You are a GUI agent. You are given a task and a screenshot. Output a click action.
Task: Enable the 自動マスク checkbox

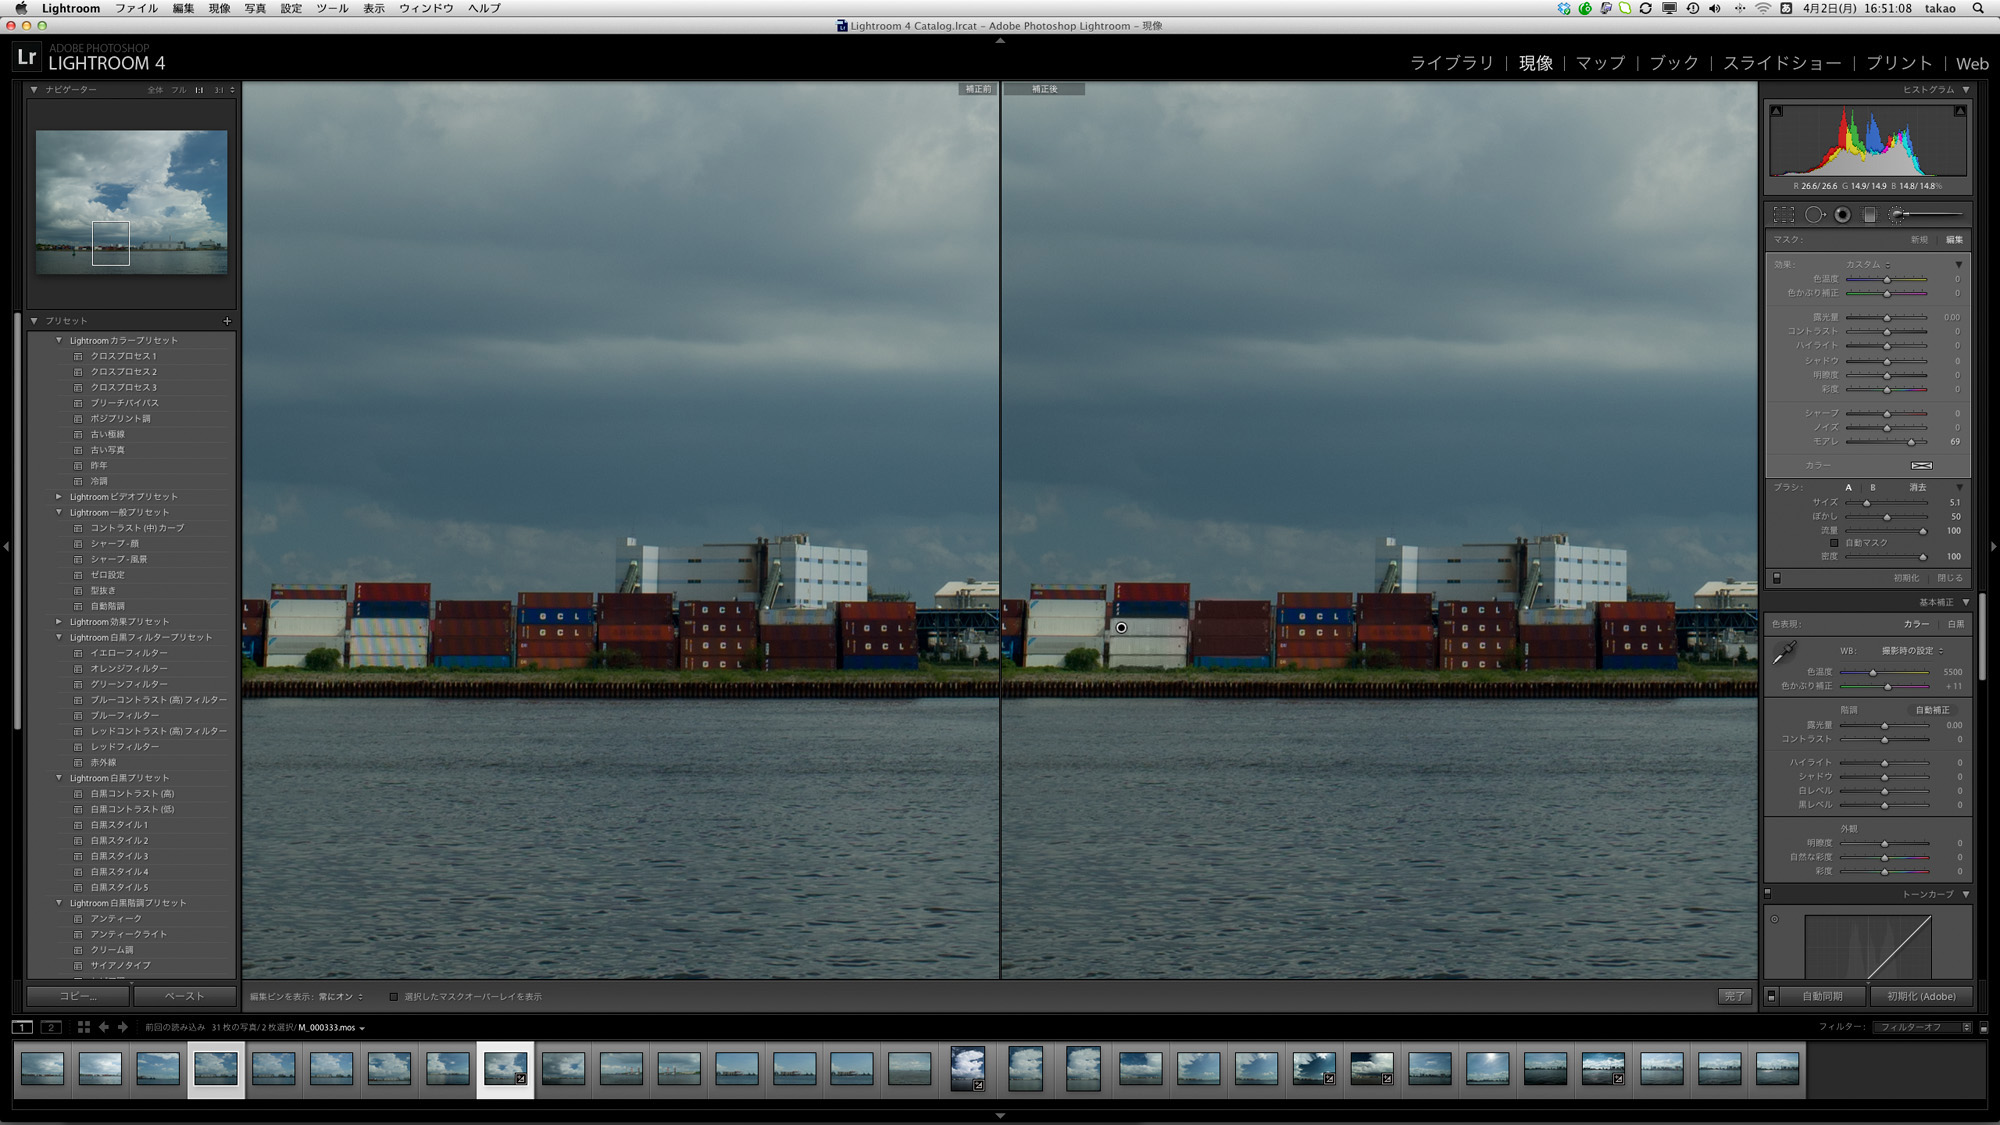[x=1834, y=543]
